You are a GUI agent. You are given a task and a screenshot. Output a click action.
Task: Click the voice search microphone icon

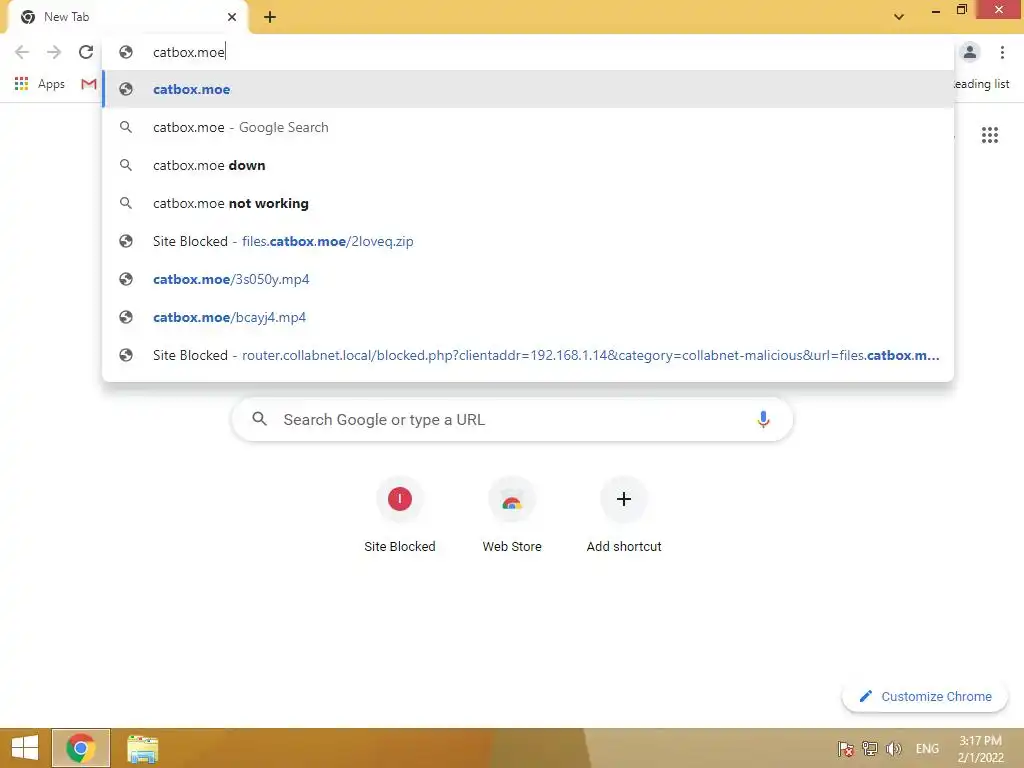pos(763,419)
